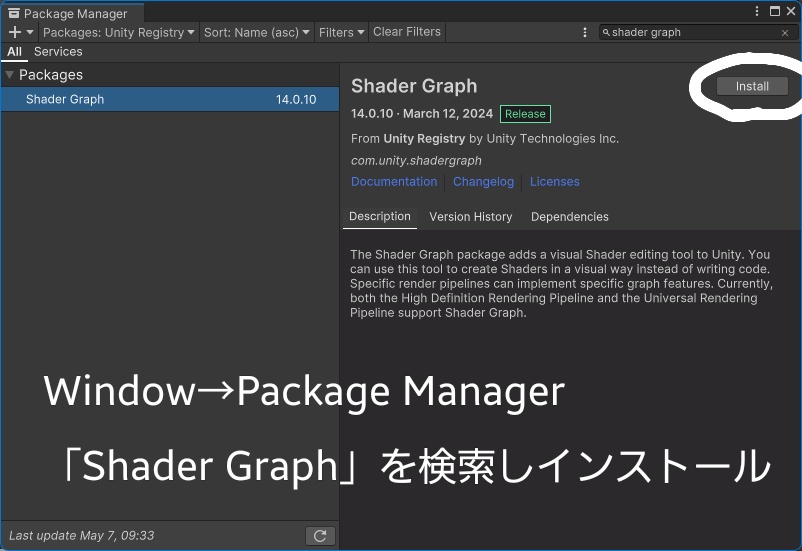Image resolution: width=802 pixels, height=551 pixels.
Task: Close the Package Manager window
Action: click(x=791, y=11)
